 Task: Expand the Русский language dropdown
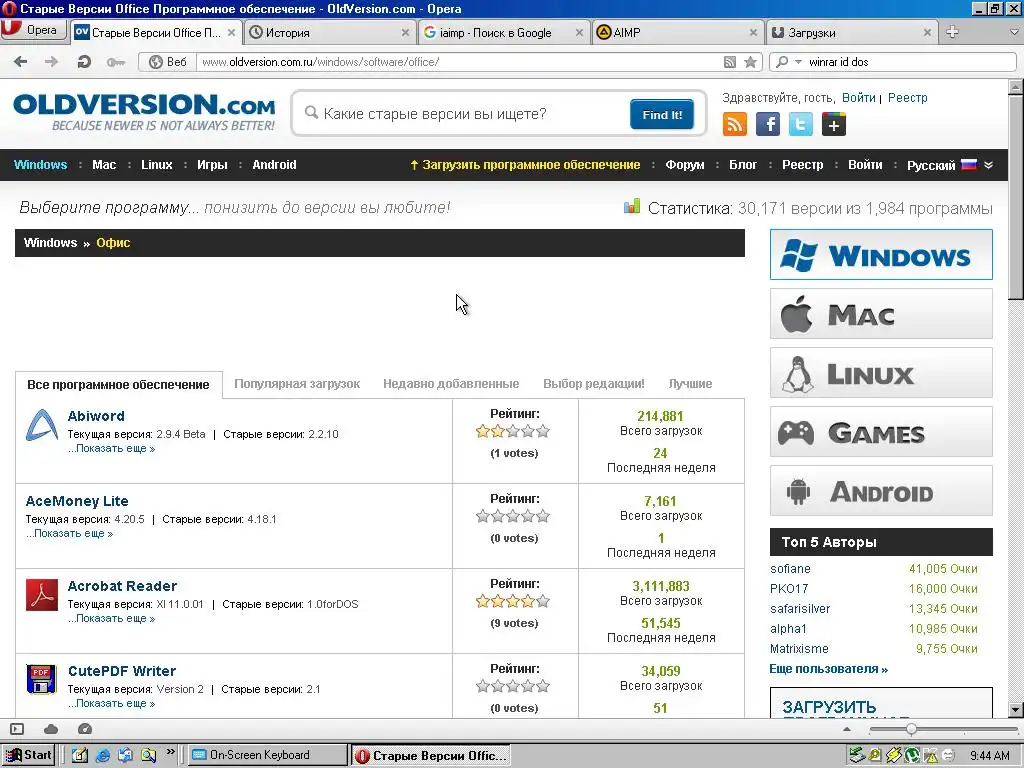(950, 165)
